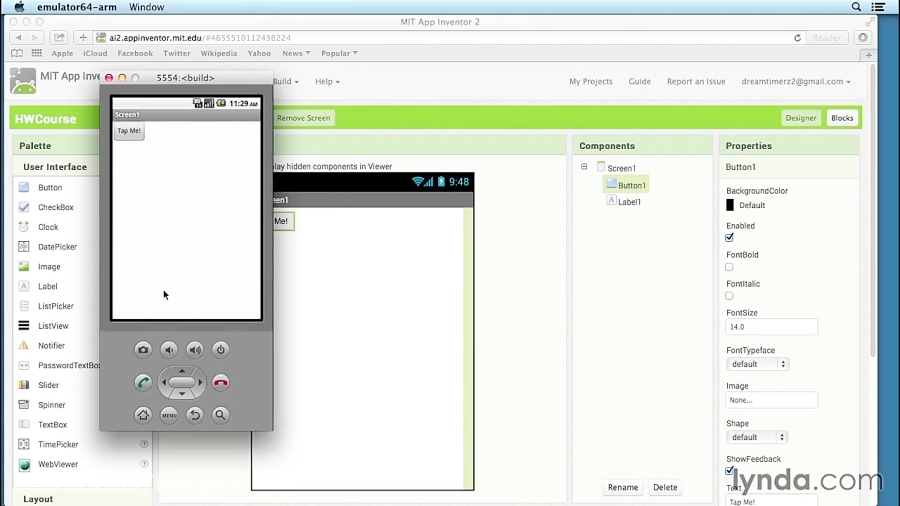Open TimePicker help question mark
900x506 pixels.
144,444
